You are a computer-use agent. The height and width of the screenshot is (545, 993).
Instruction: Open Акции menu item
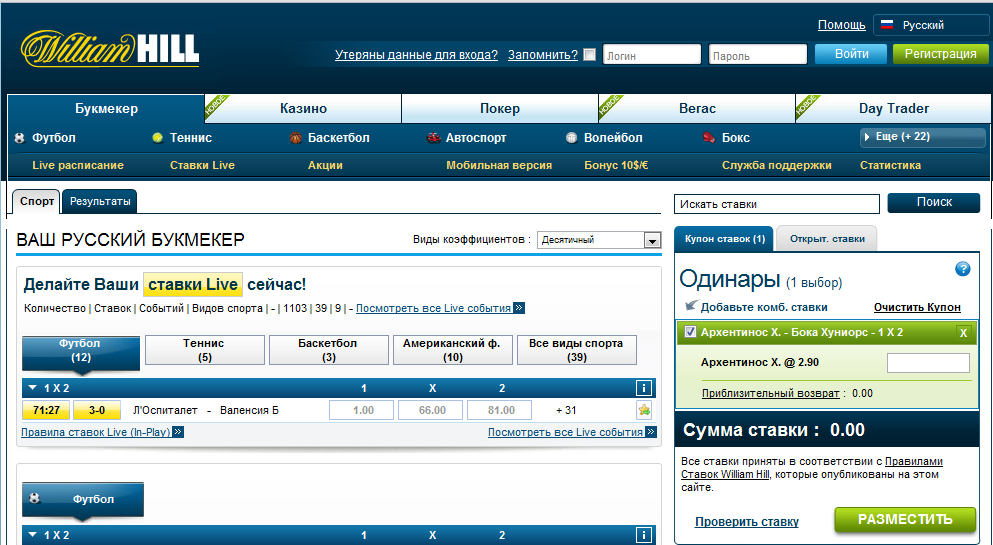[x=326, y=165]
